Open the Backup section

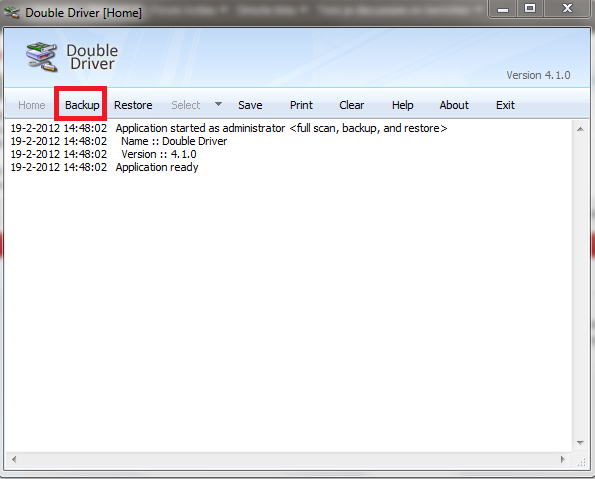[82, 105]
